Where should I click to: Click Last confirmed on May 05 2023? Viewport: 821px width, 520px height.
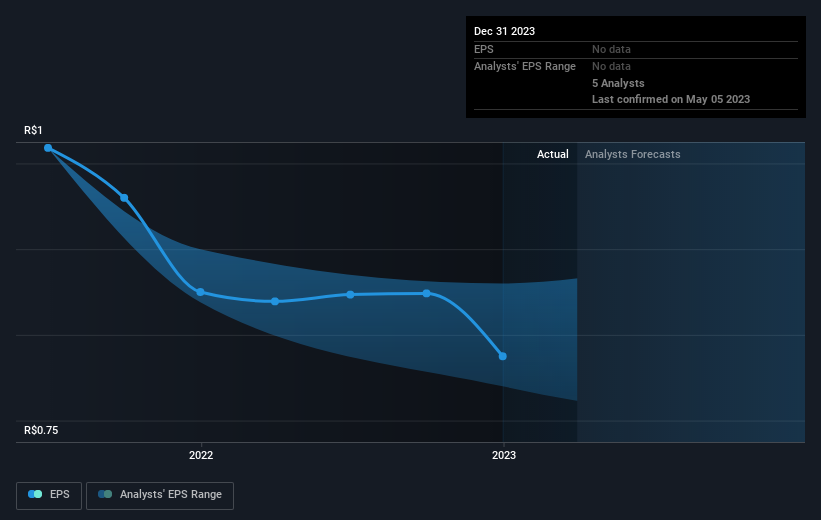point(671,99)
